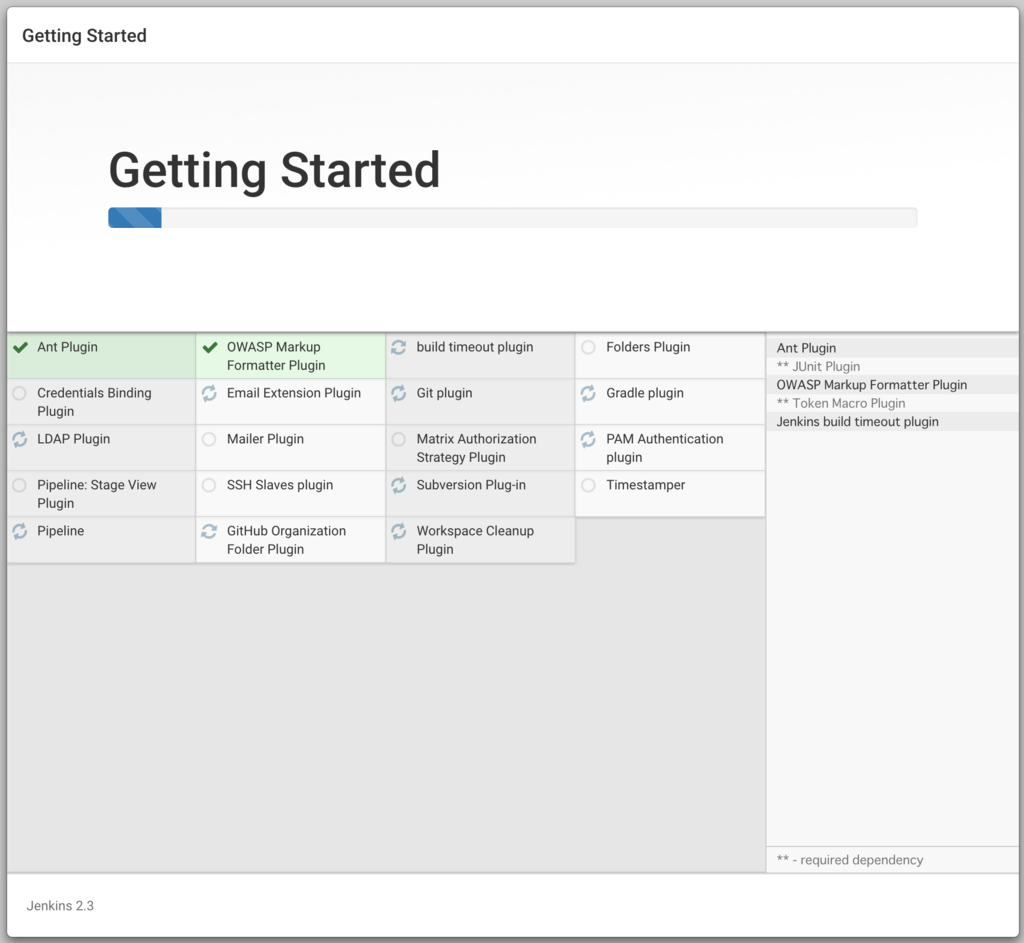Click the Jenkins 2.3 version text
The image size is (1024, 943).
(60, 906)
